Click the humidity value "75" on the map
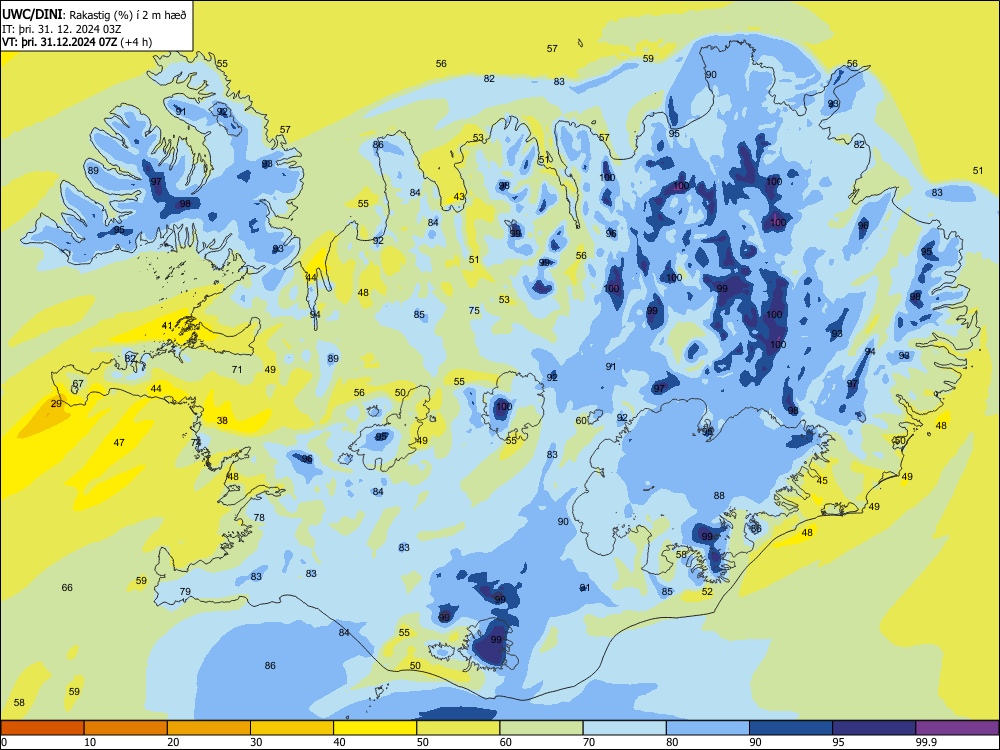Image resolution: width=1000 pixels, height=750 pixels. pos(474,311)
